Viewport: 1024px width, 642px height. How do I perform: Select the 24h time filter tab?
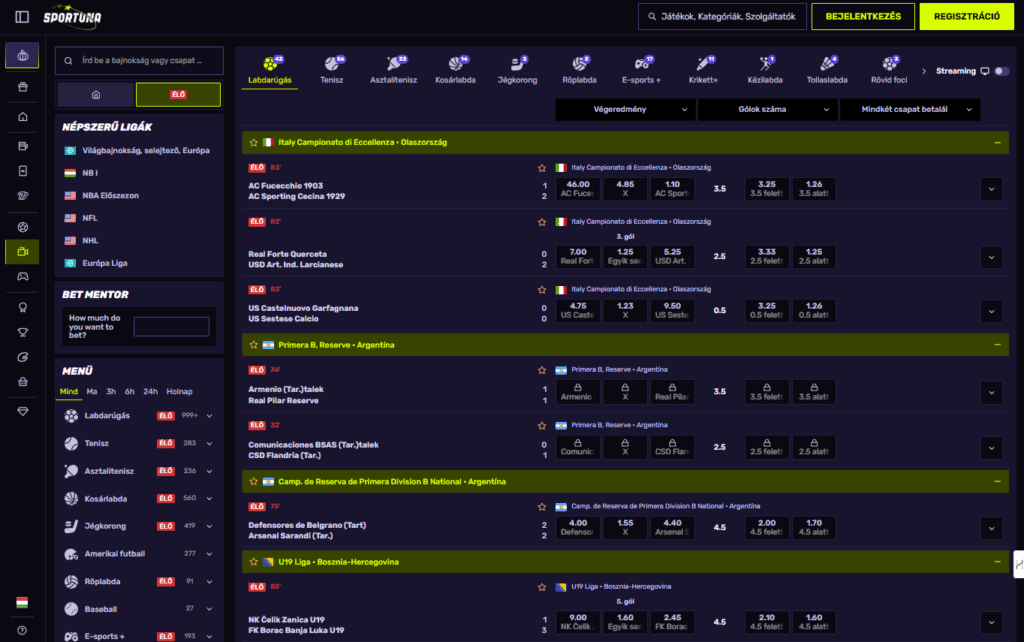(150, 391)
